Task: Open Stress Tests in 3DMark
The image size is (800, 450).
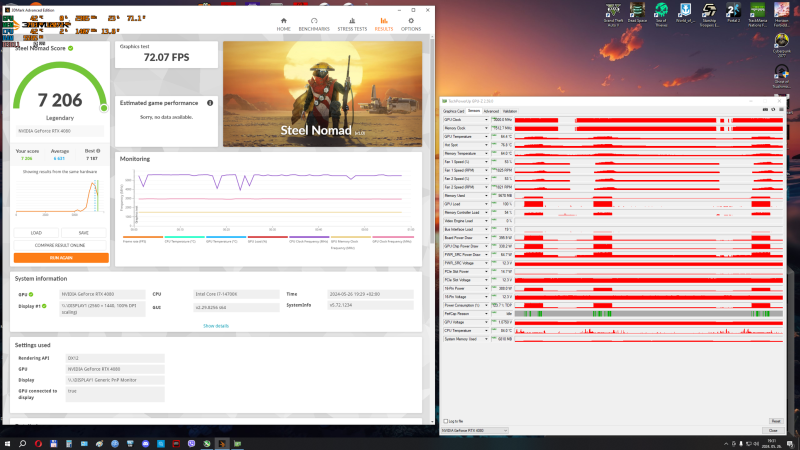Action: coord(352,24)
